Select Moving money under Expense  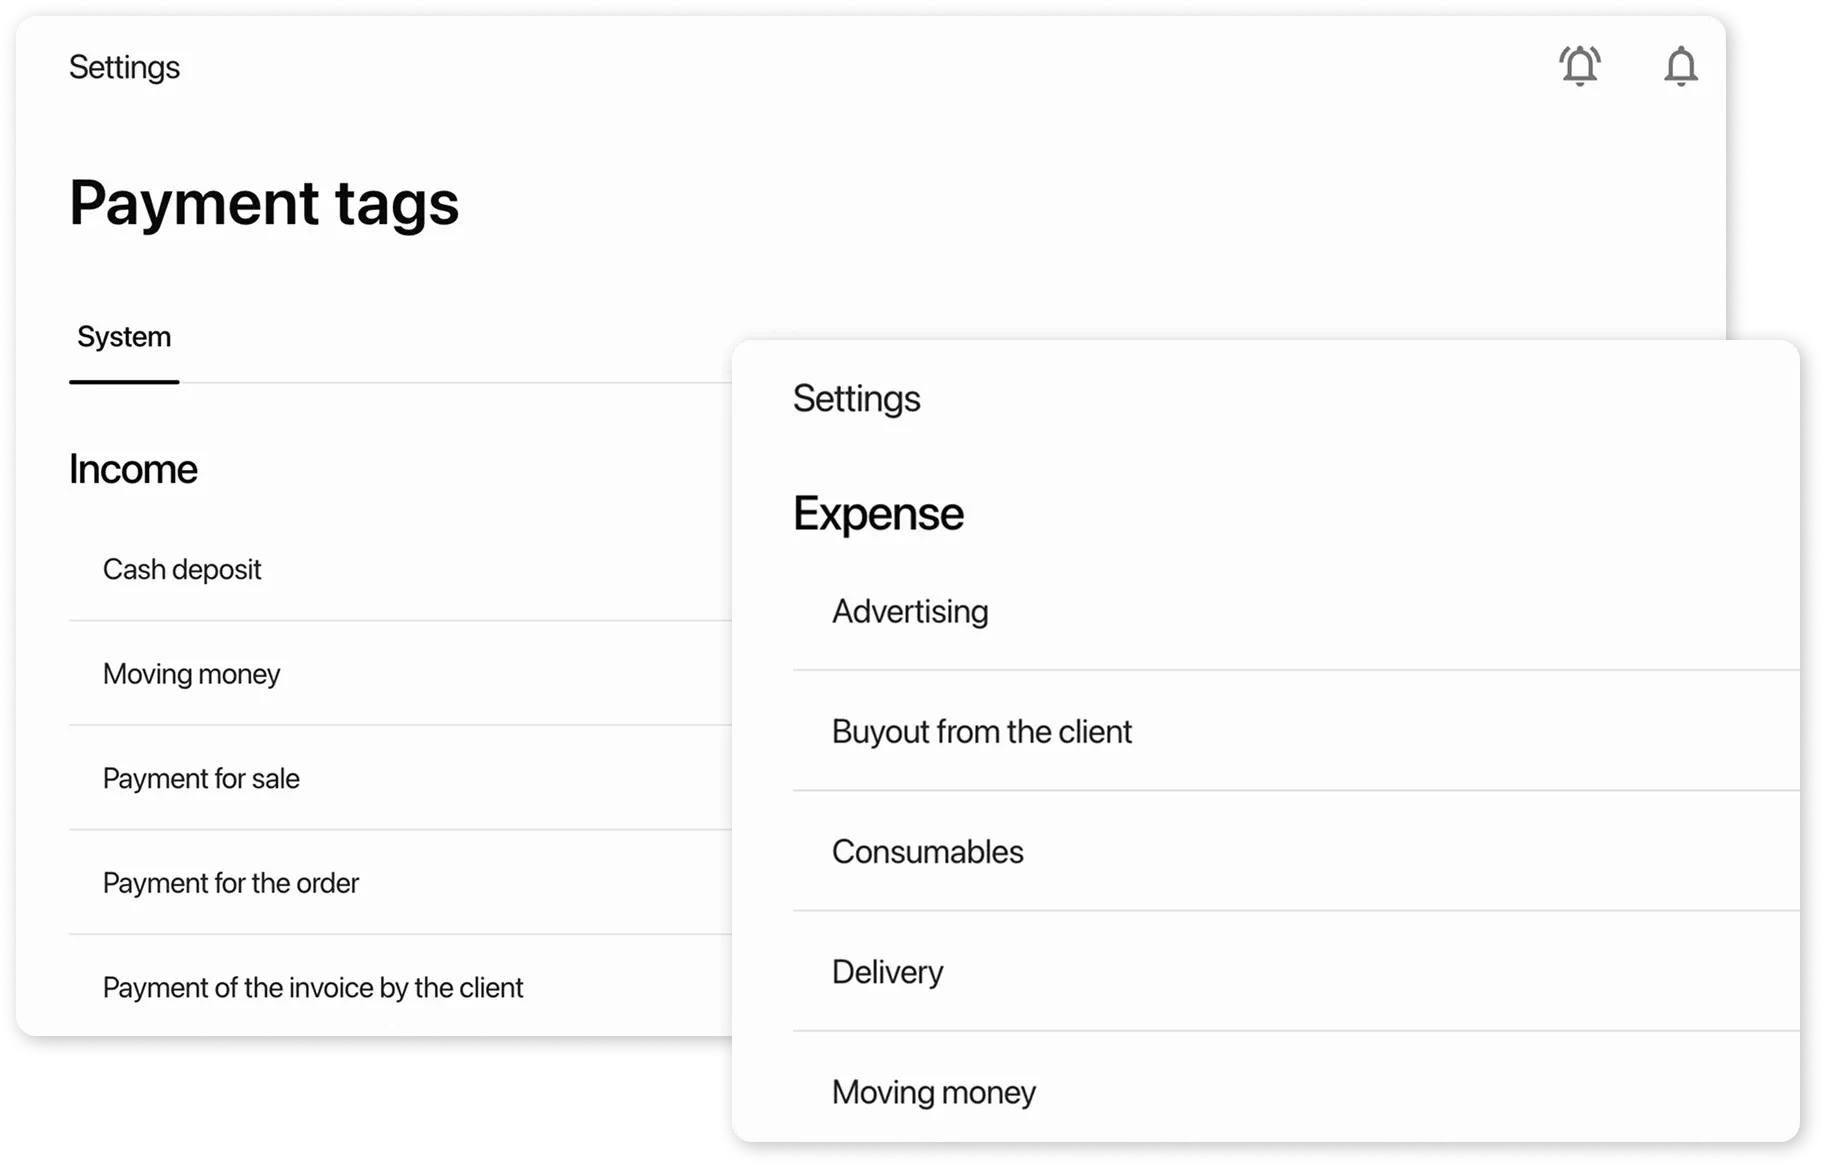[934, 1092]
